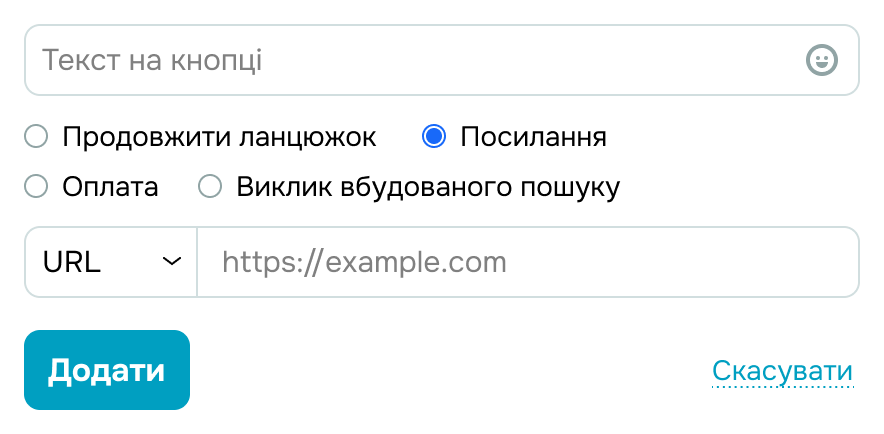
Task: Expand the link type combo box
Action: pyautogui.click(x=111, y=262)
